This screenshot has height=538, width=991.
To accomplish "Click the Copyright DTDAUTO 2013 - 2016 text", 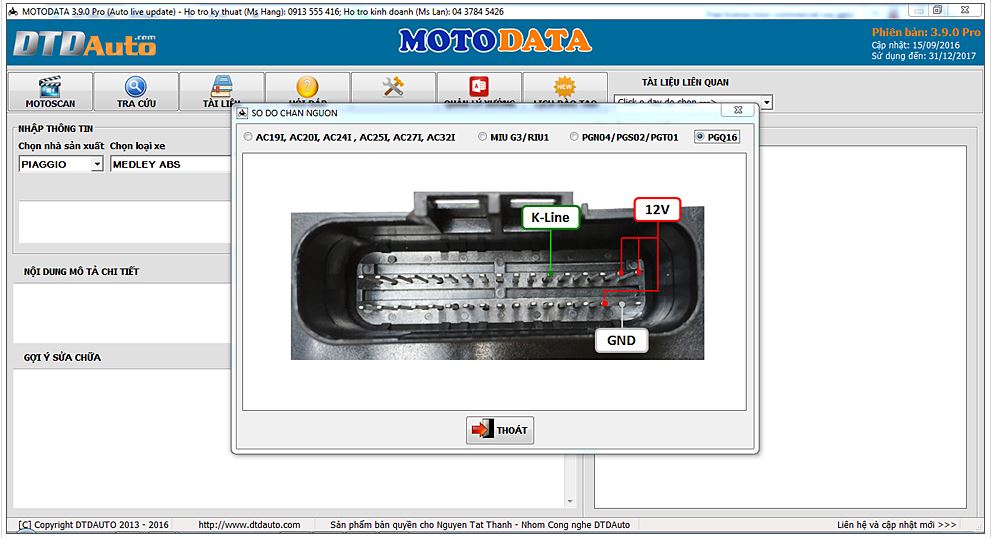I will [94, 525].
